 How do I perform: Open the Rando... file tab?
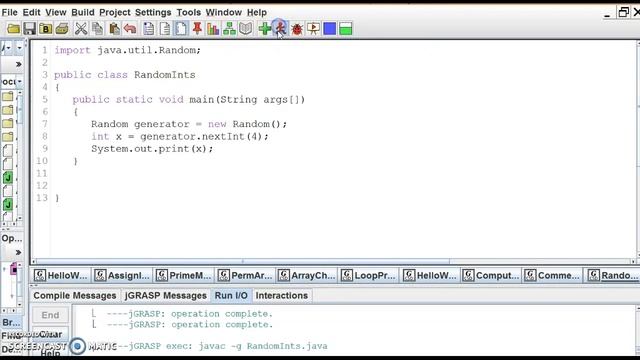[x=612, y=276]
